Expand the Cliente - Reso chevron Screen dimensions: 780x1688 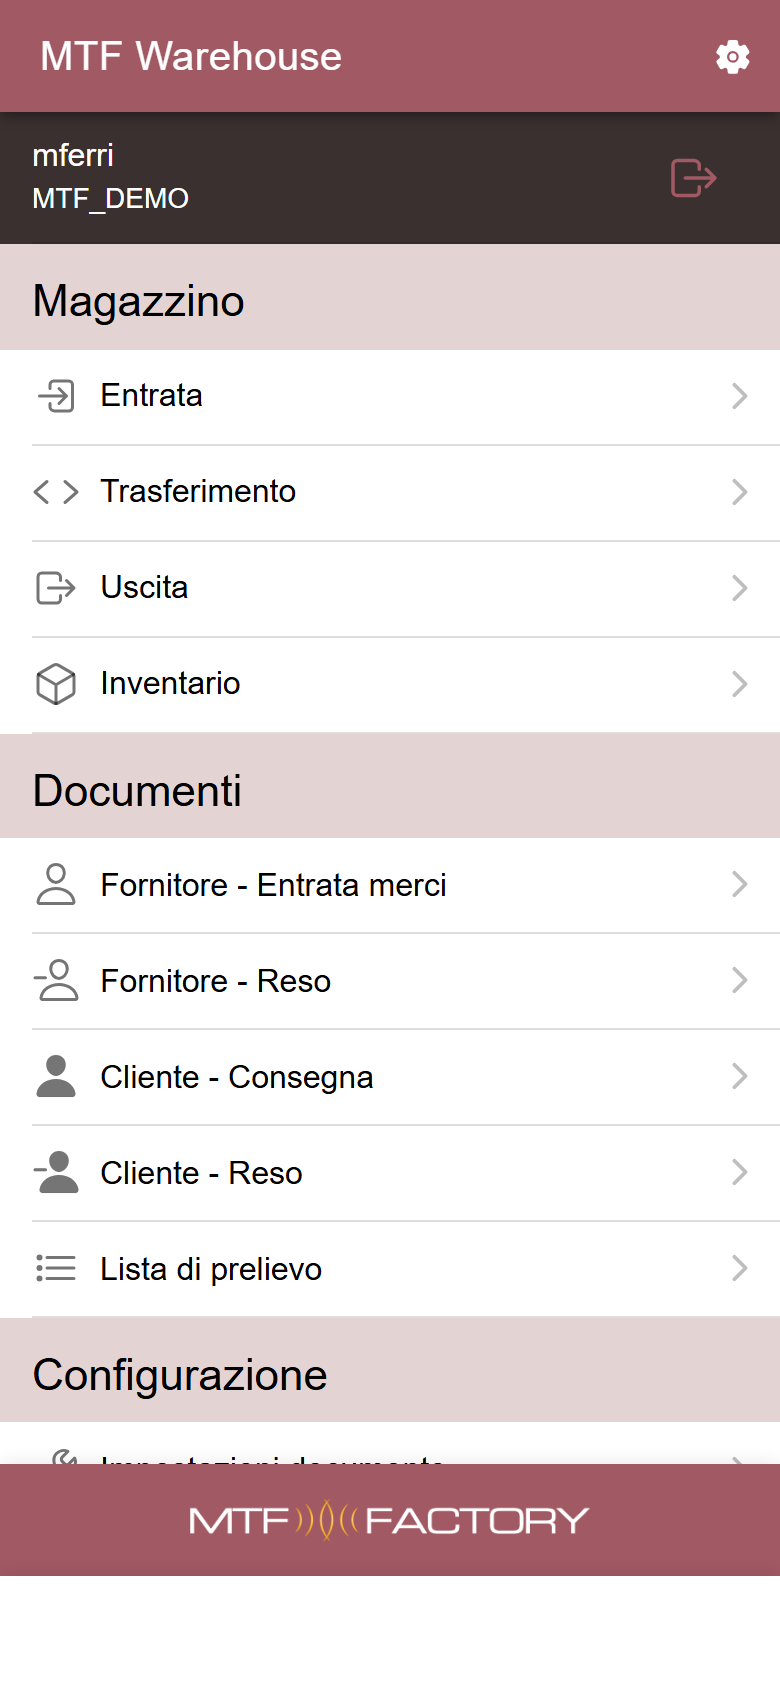coord(740,1172)
